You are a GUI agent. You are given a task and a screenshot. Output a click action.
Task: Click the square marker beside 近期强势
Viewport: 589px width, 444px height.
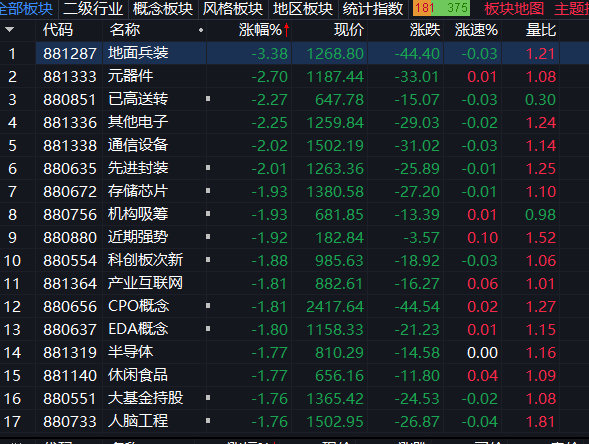[x=208, y=237]
